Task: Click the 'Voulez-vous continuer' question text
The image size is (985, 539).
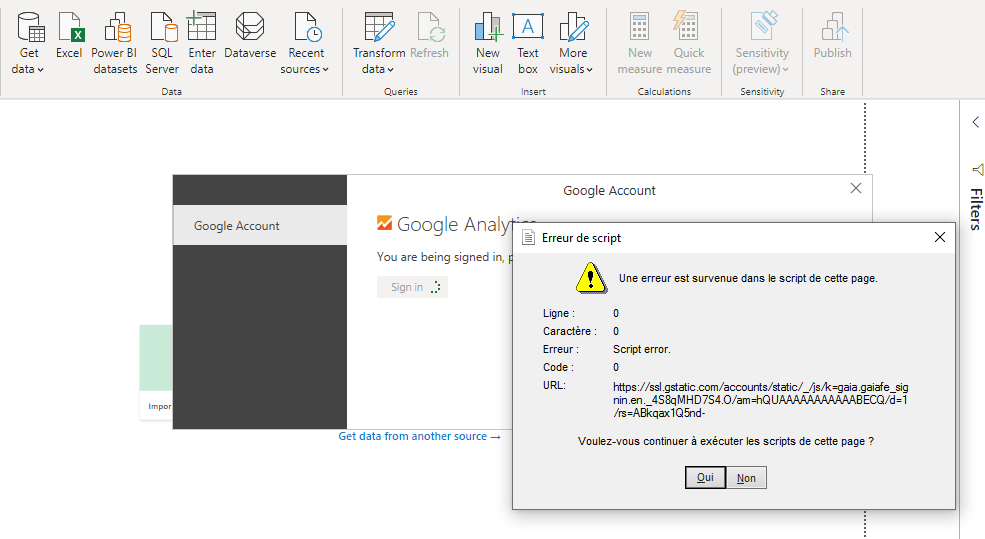Action: [726, 442]
